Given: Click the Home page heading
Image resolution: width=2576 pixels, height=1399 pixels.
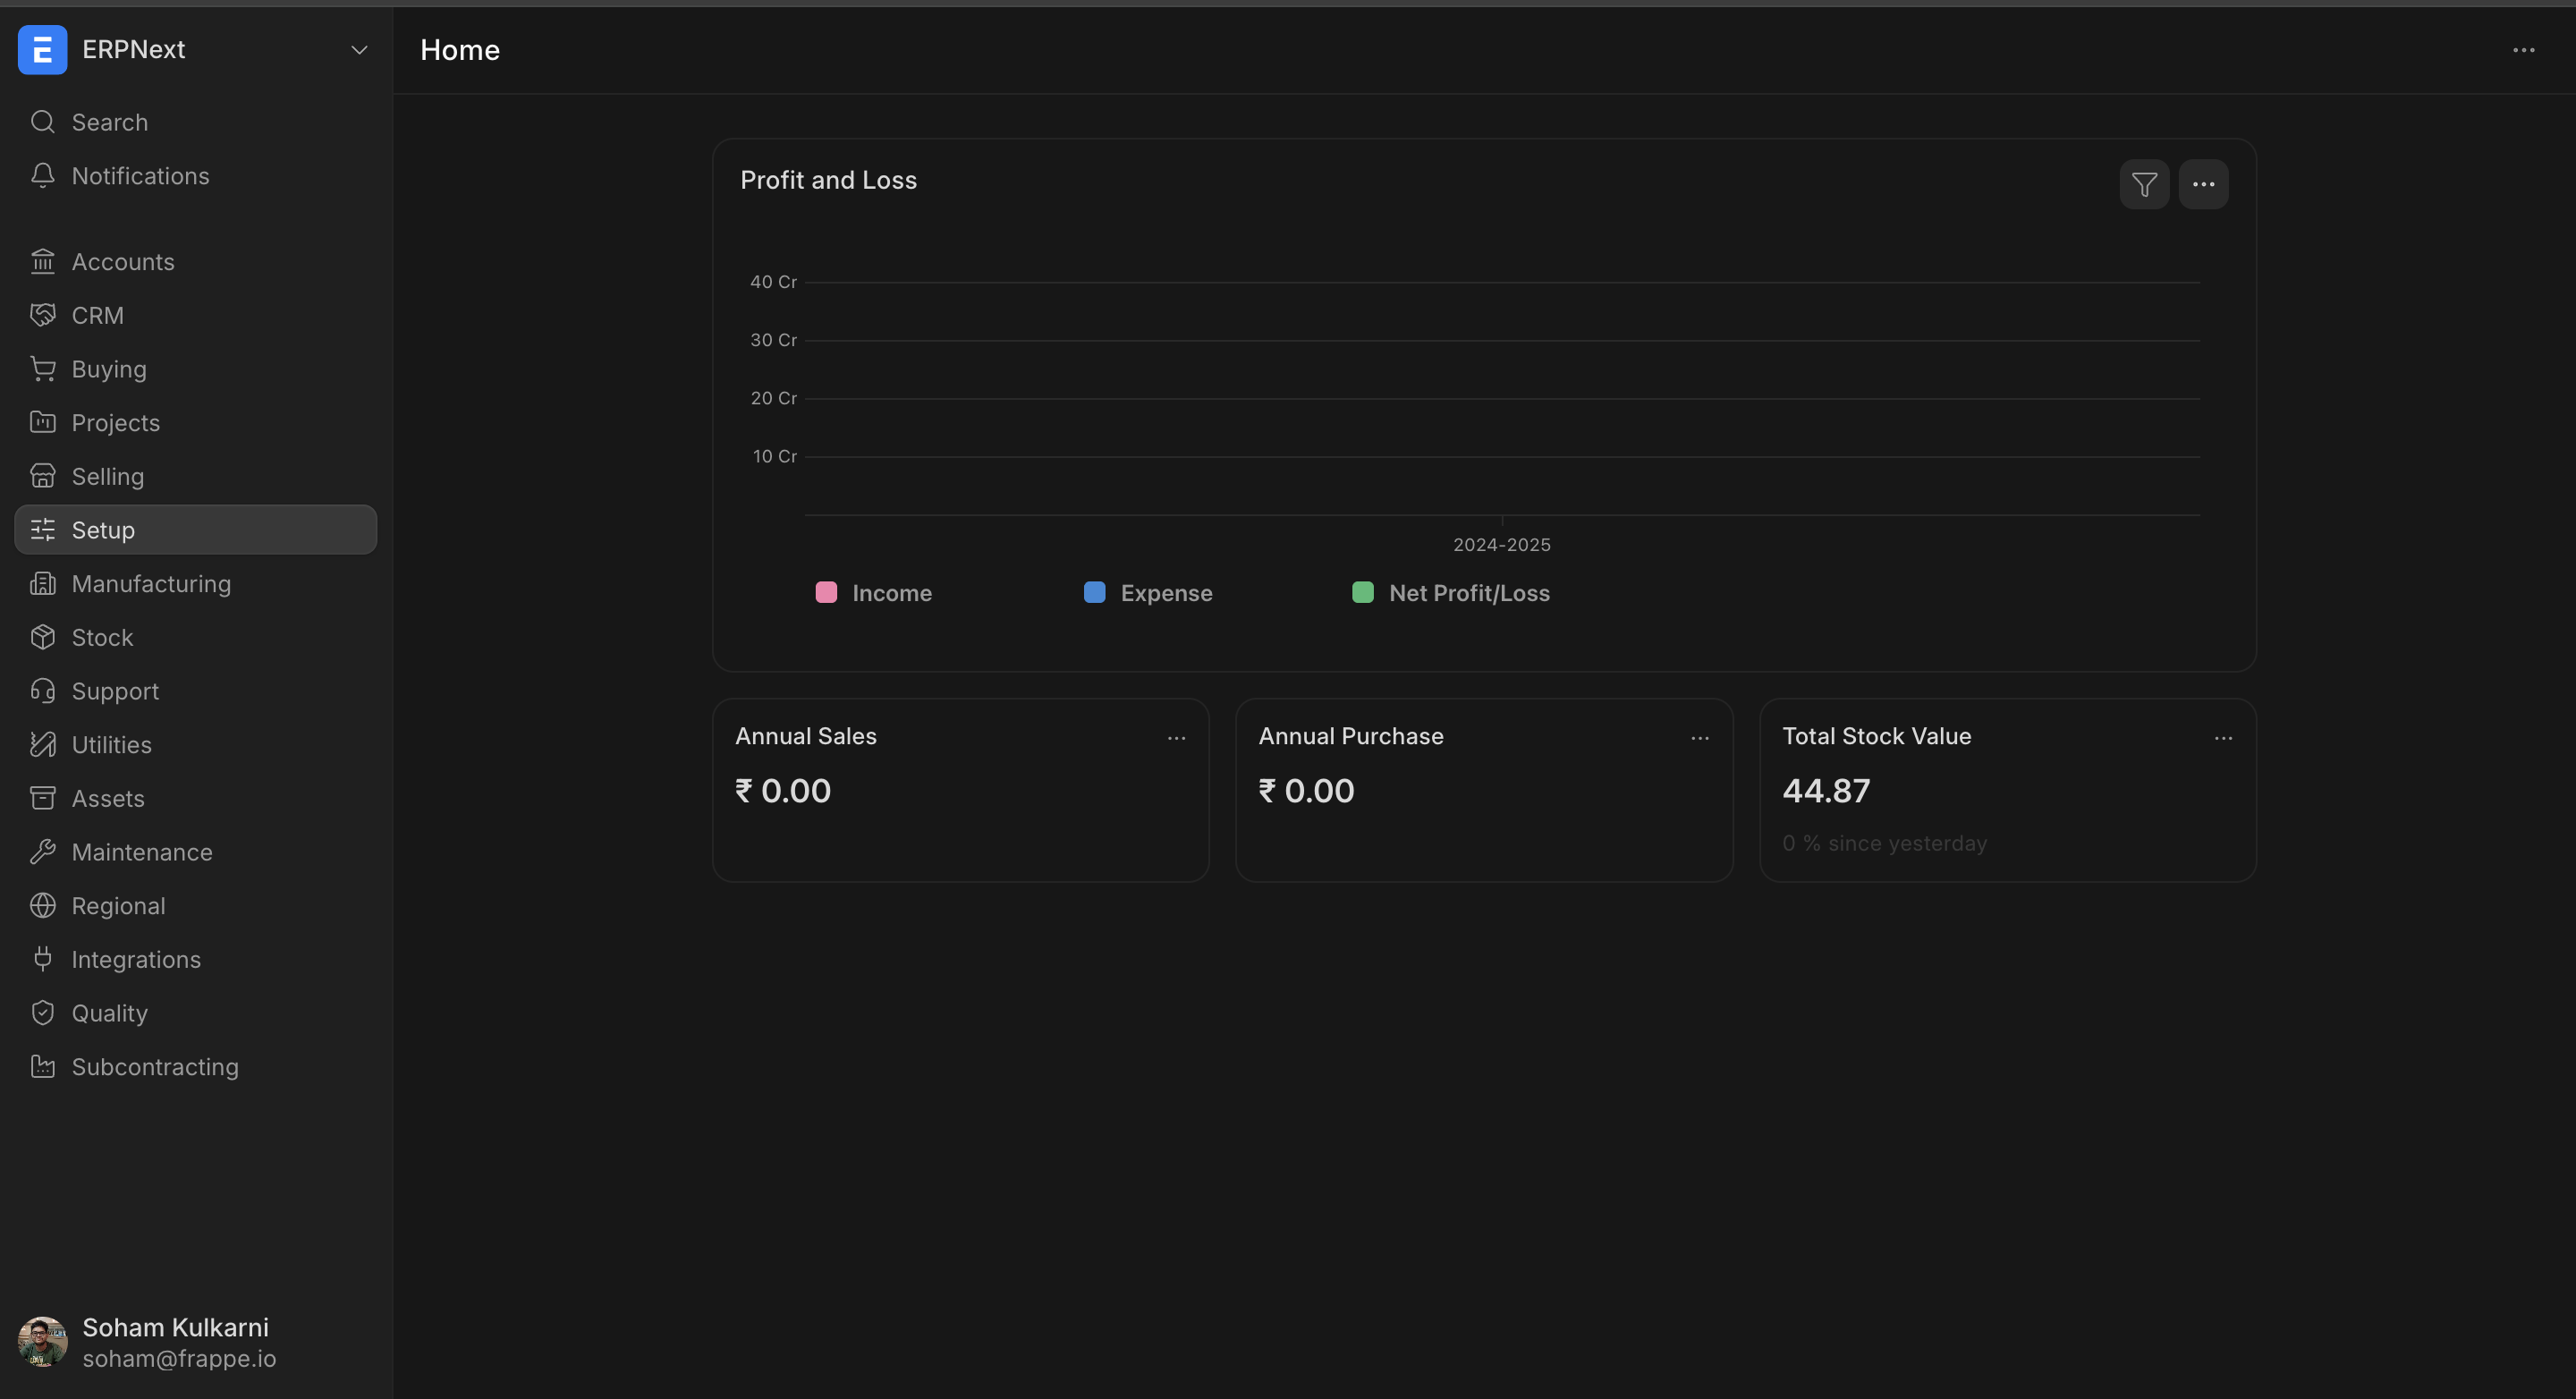Looking at the screenshot, I should click(x=460, y=50).
